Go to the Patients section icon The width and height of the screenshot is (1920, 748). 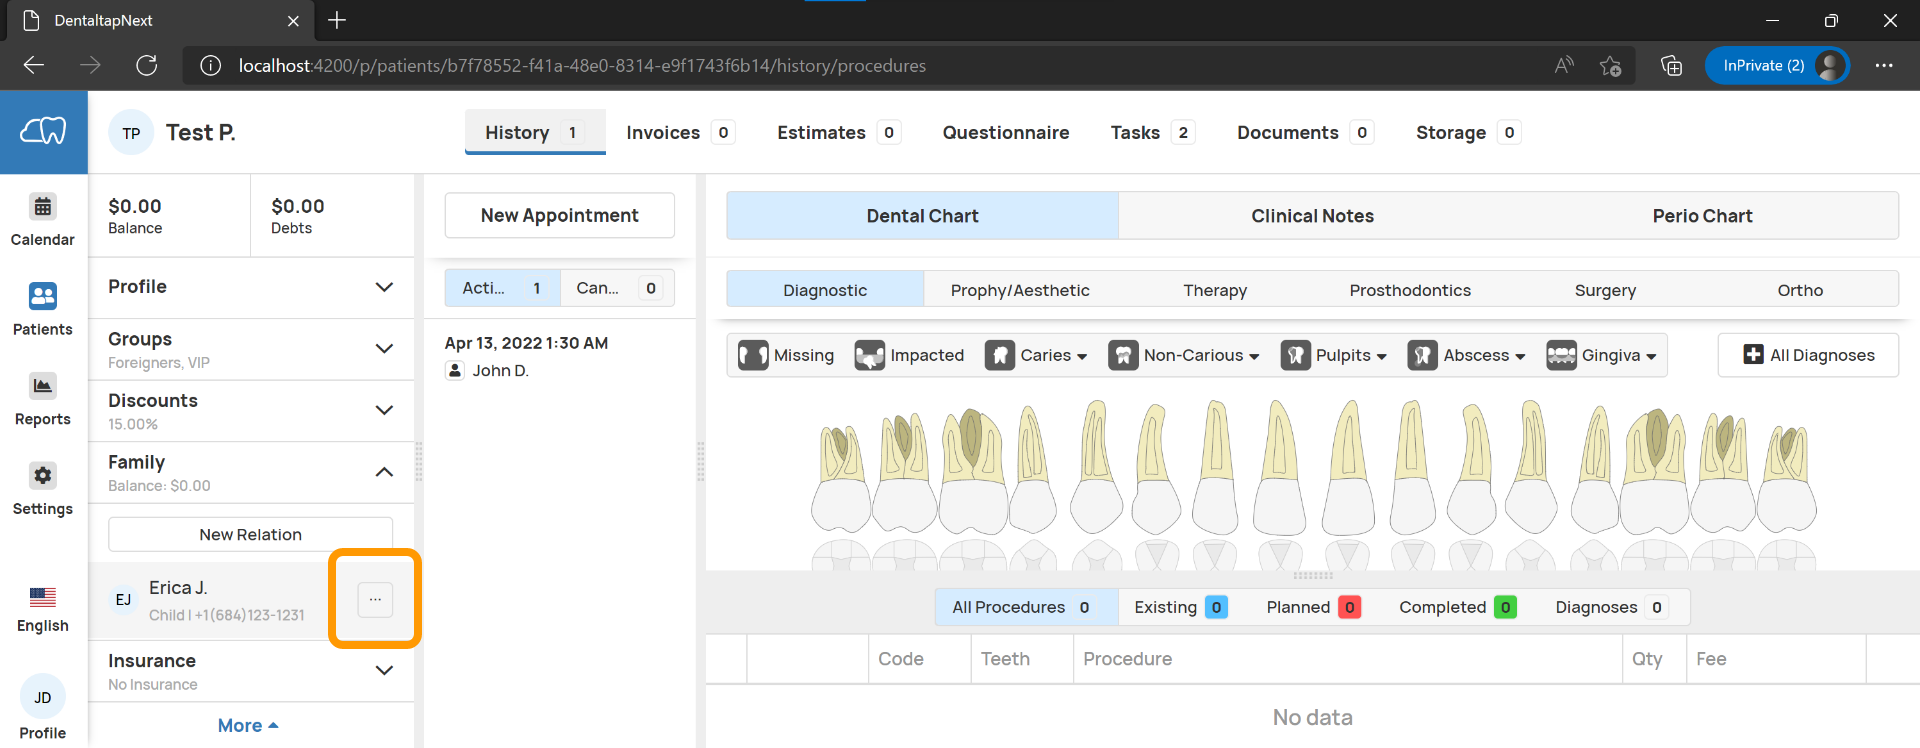[x=43, y=297]
